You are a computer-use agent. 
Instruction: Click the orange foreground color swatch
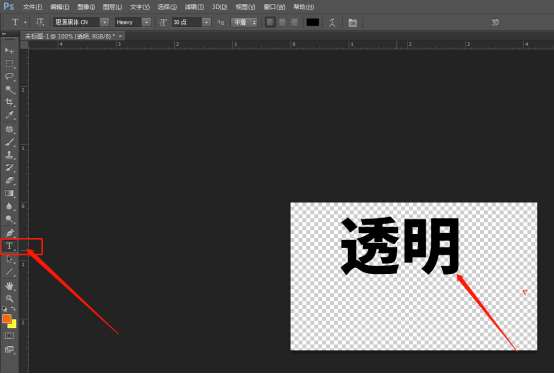(6, 319)
